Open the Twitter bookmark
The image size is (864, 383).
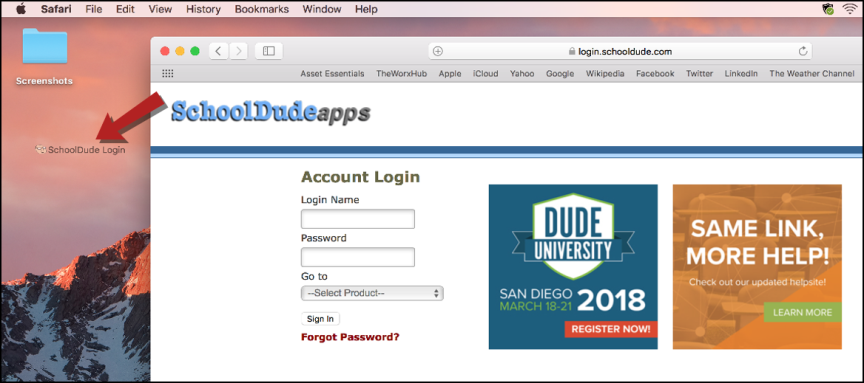pos(699,73)
